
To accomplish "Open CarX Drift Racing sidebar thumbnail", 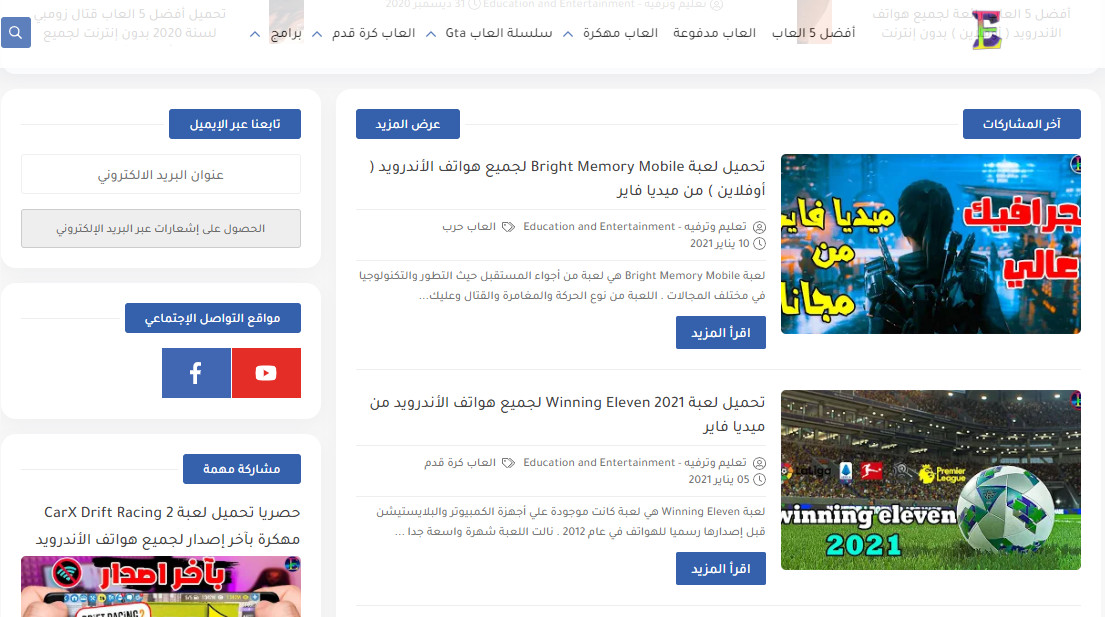I will pos(161,586).
